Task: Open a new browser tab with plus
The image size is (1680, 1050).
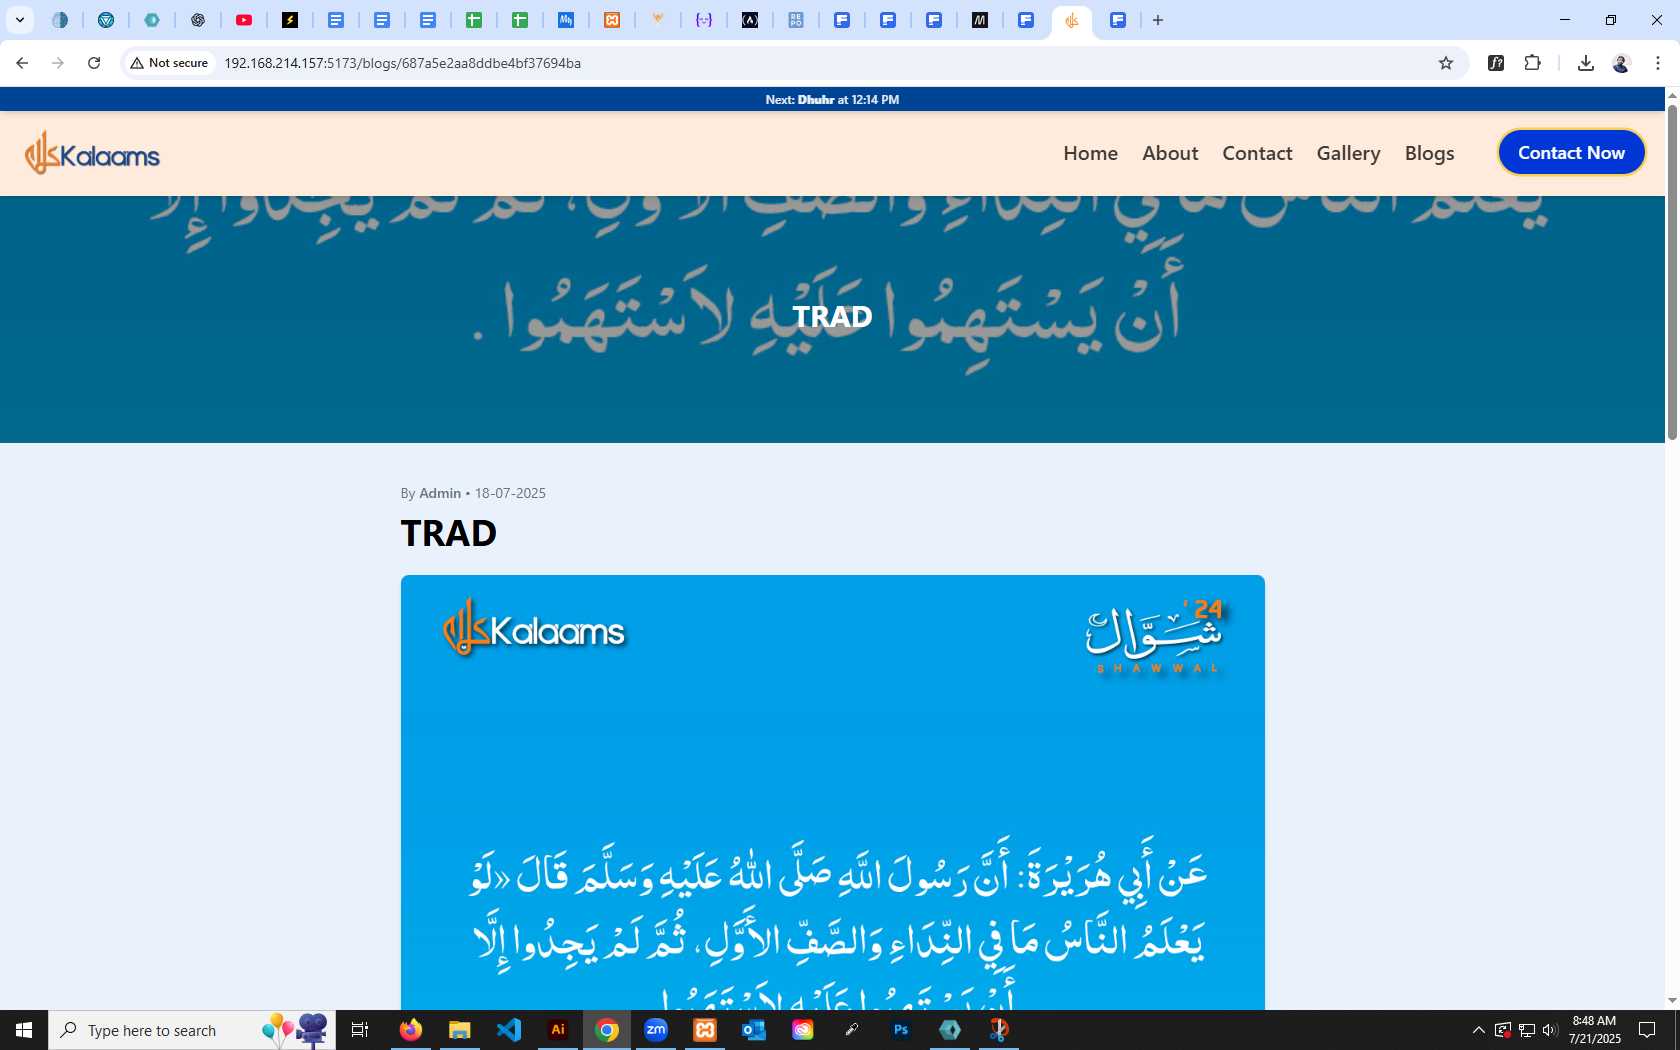Action: [x=1158, y=20]
